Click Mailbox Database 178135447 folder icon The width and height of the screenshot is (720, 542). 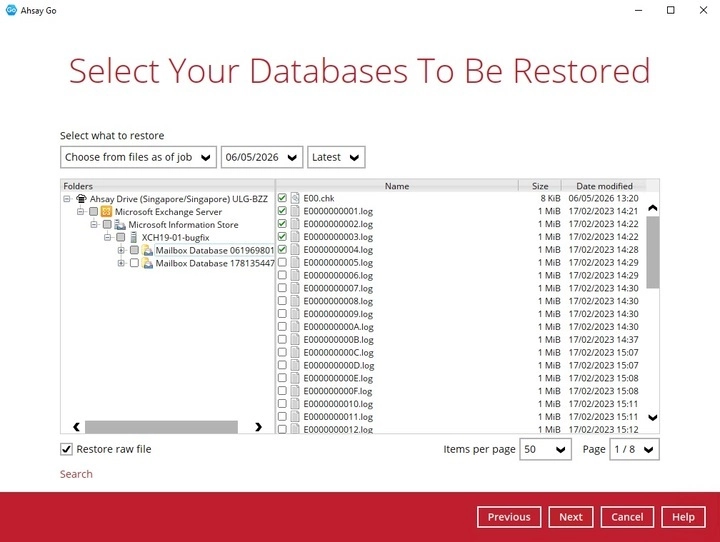click(x=147, y=263)
